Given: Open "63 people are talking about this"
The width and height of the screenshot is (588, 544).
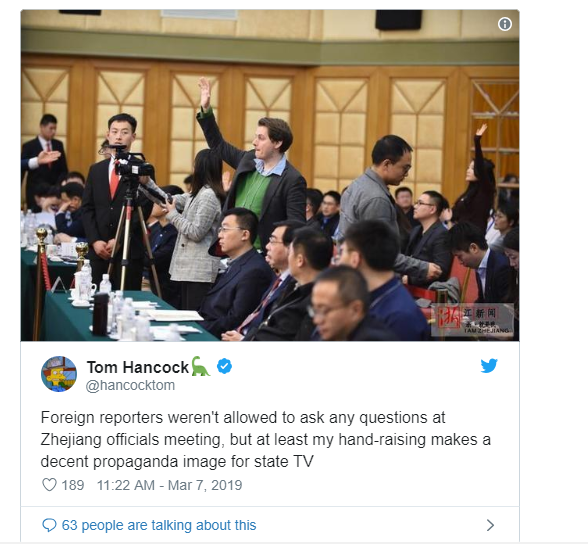Looking at the screenshot, I should point(159,525).
